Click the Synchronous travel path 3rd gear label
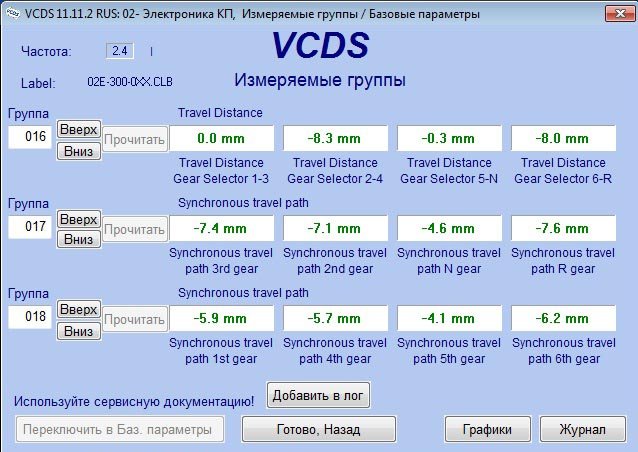 click(221, 261)
